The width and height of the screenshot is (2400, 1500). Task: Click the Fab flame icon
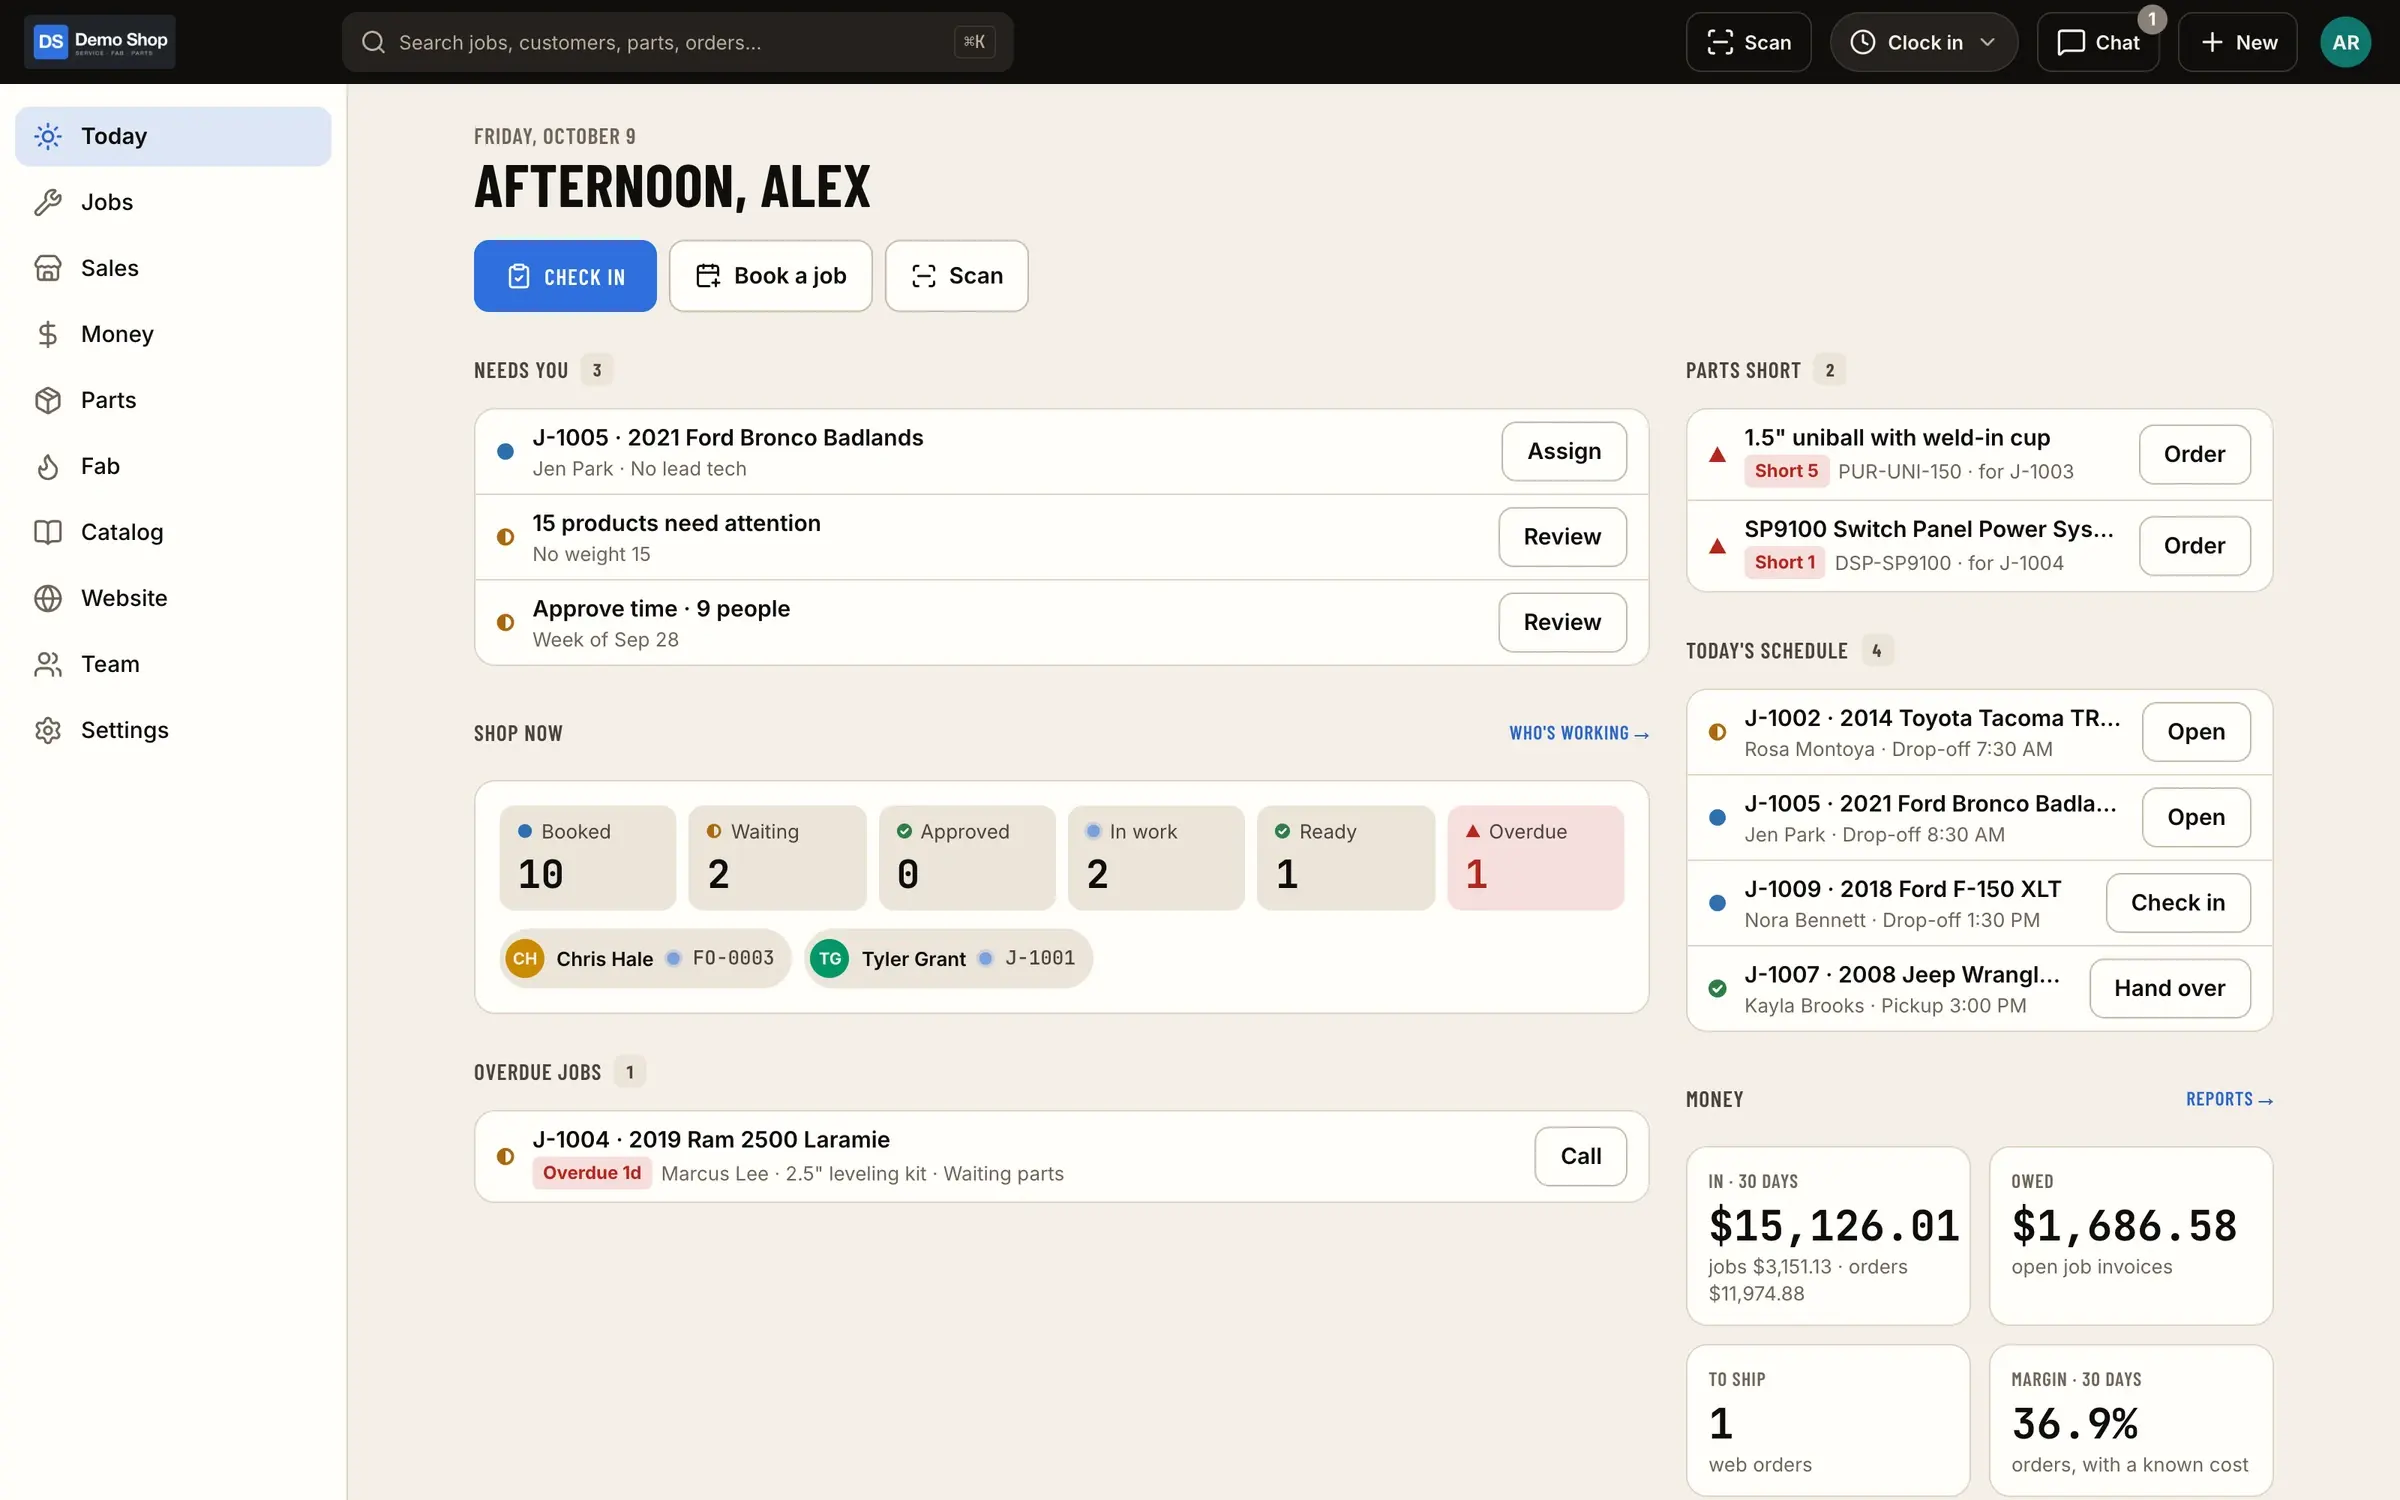click(48, 466)
